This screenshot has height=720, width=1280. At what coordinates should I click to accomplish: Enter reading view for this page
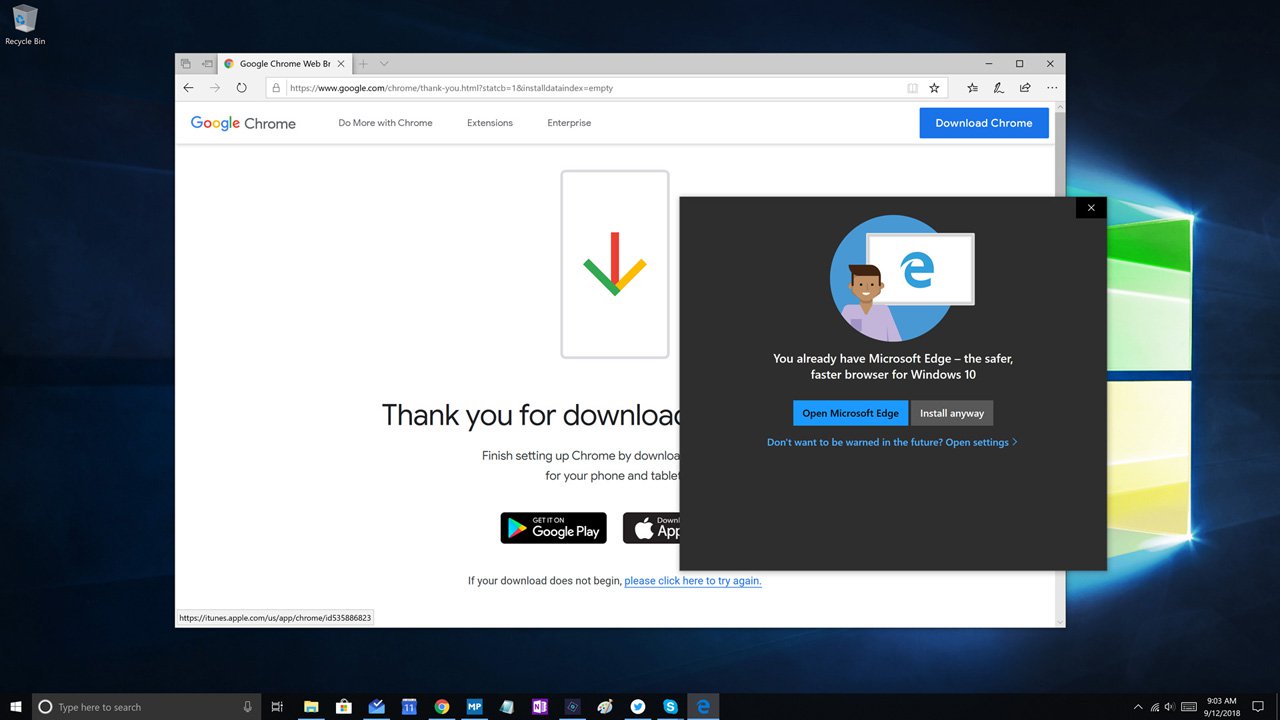(x=912, y=88)
